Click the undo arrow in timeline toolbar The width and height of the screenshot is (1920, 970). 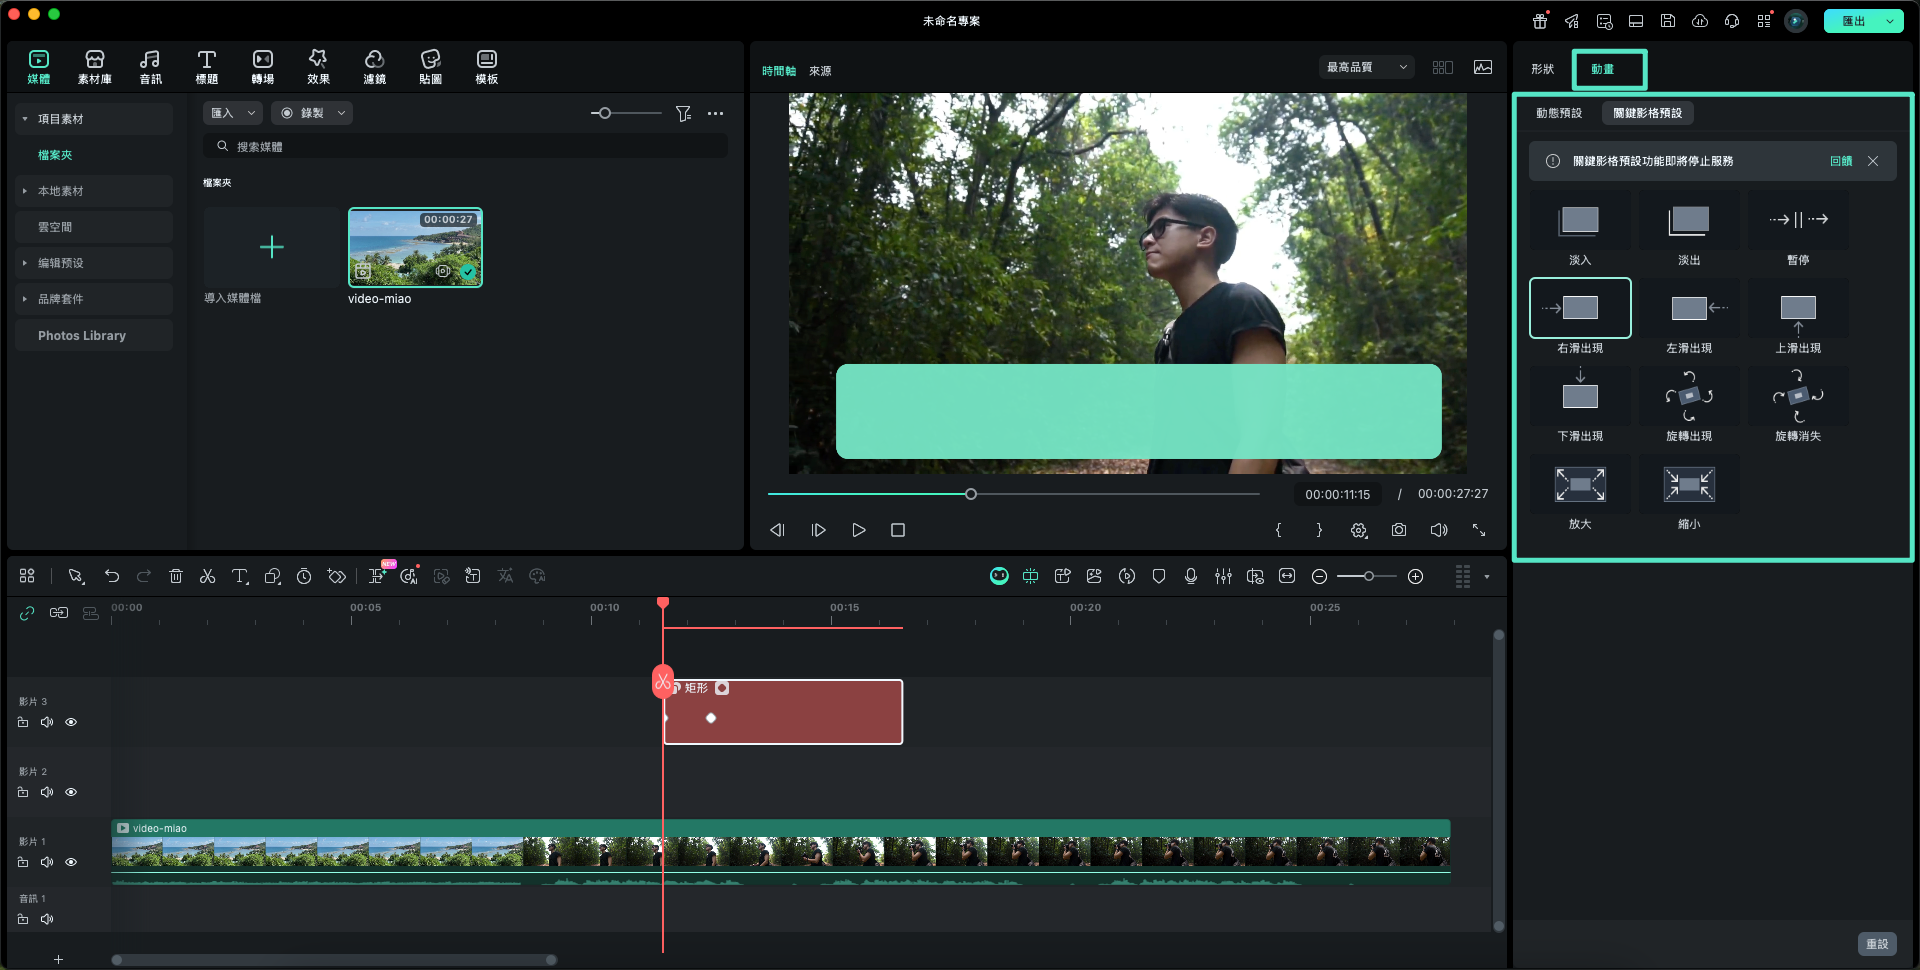tap(112, 576)
